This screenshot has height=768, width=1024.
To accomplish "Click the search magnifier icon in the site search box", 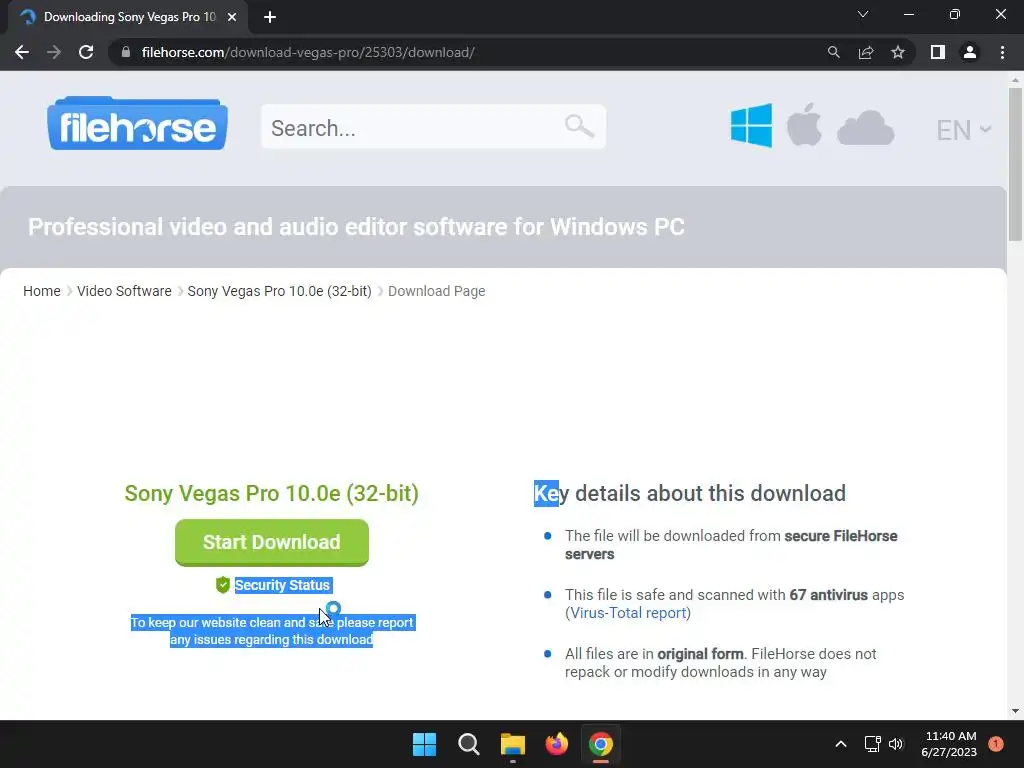I will [x=579, y=125].
